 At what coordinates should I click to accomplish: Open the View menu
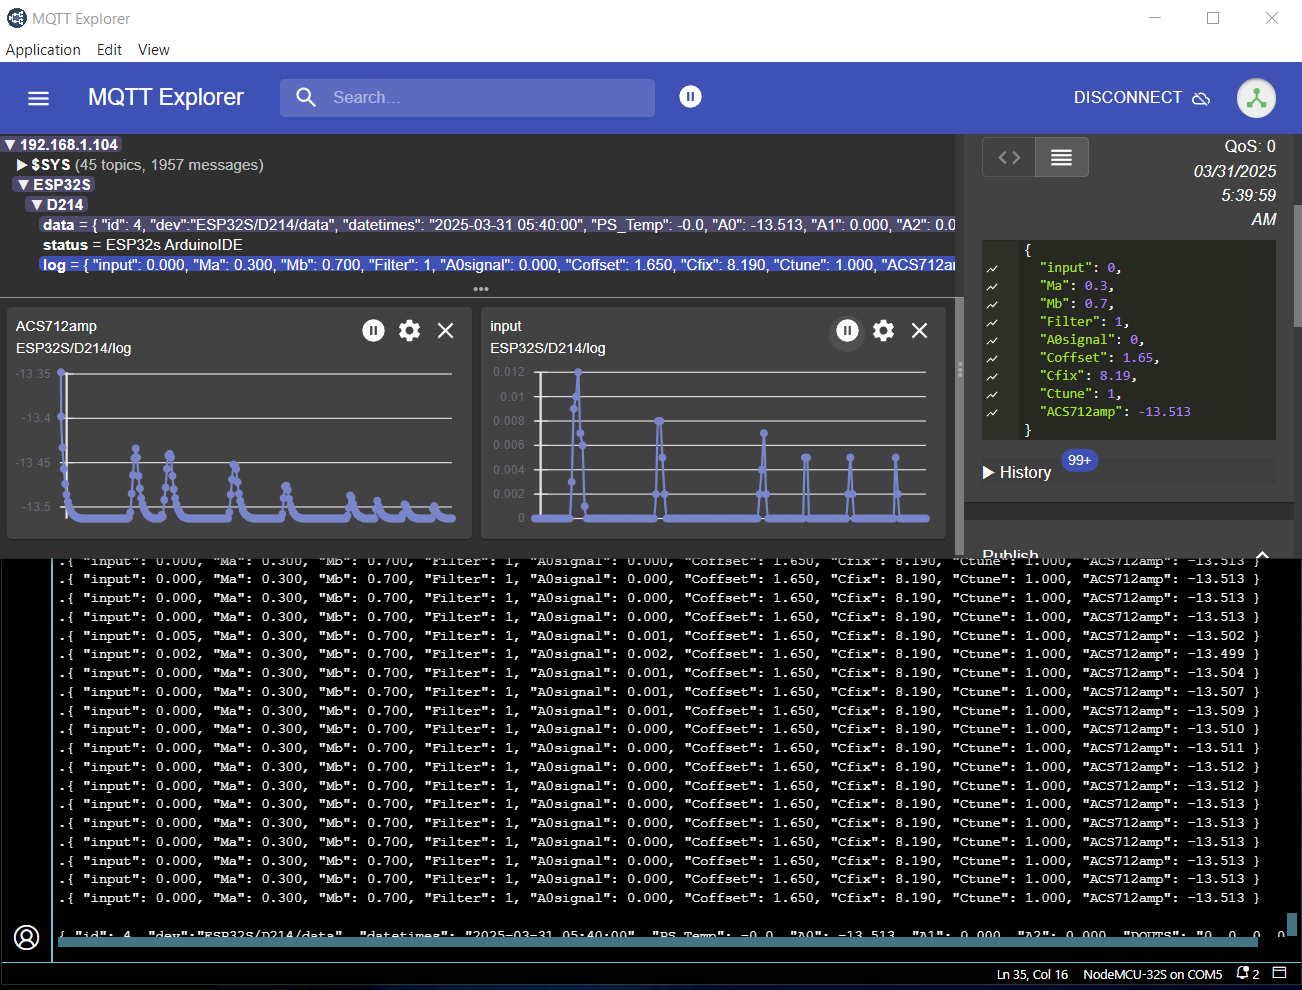[x=153, y=50]
